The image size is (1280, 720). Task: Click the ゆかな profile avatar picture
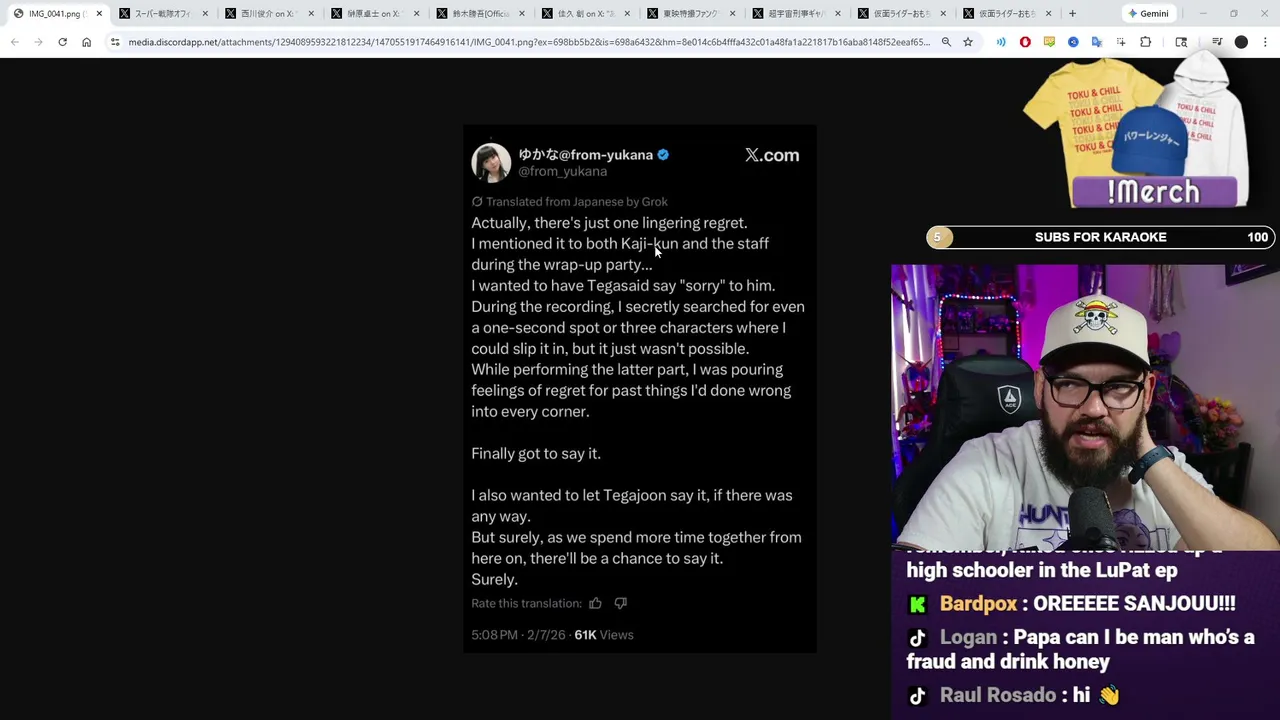[x=491, y=162]
